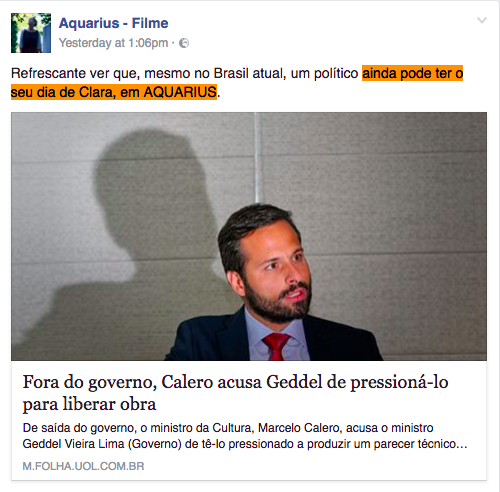
Task: Open the article preview photo of the man
Action: [249, 236]
